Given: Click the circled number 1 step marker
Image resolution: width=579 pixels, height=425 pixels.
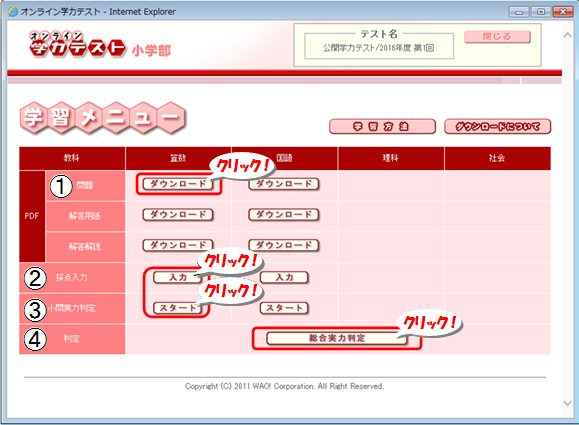Looking at the screenshot, I should 61,186.
